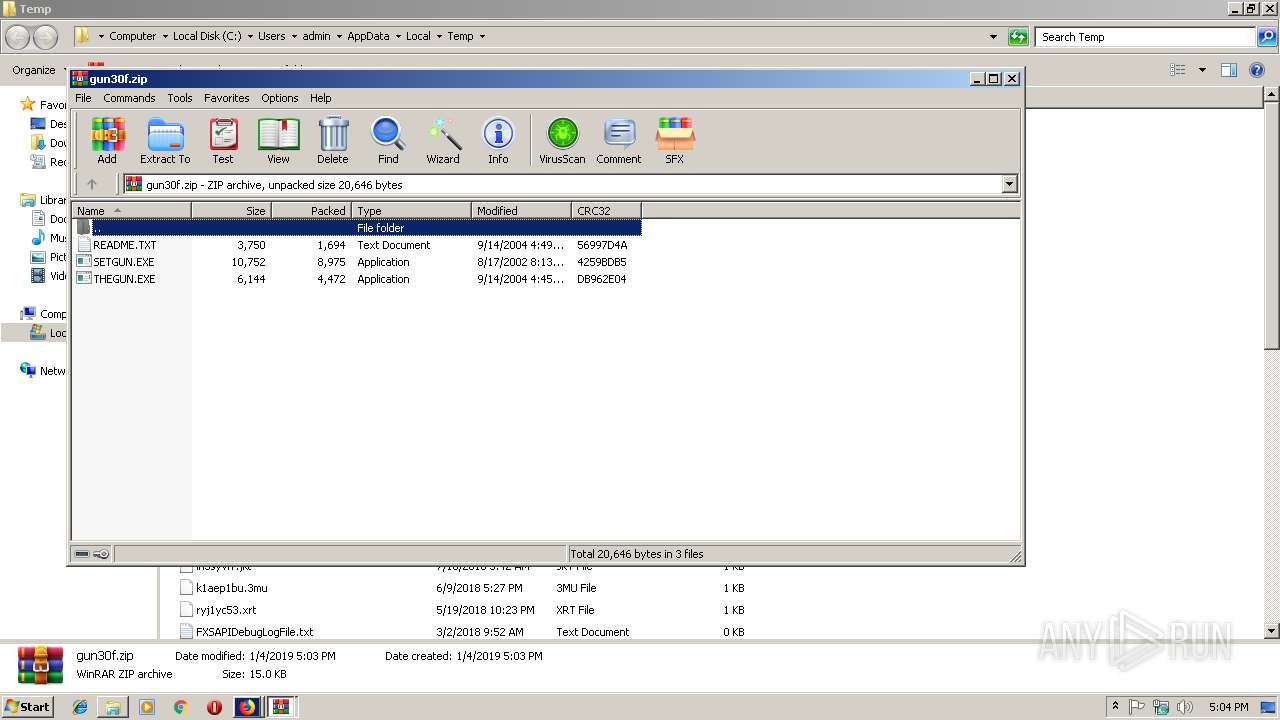This screenshot has width=1280, height=720.
Task: Refresh the Temp folder in Explorer
Action: [x=1018, y=37]
